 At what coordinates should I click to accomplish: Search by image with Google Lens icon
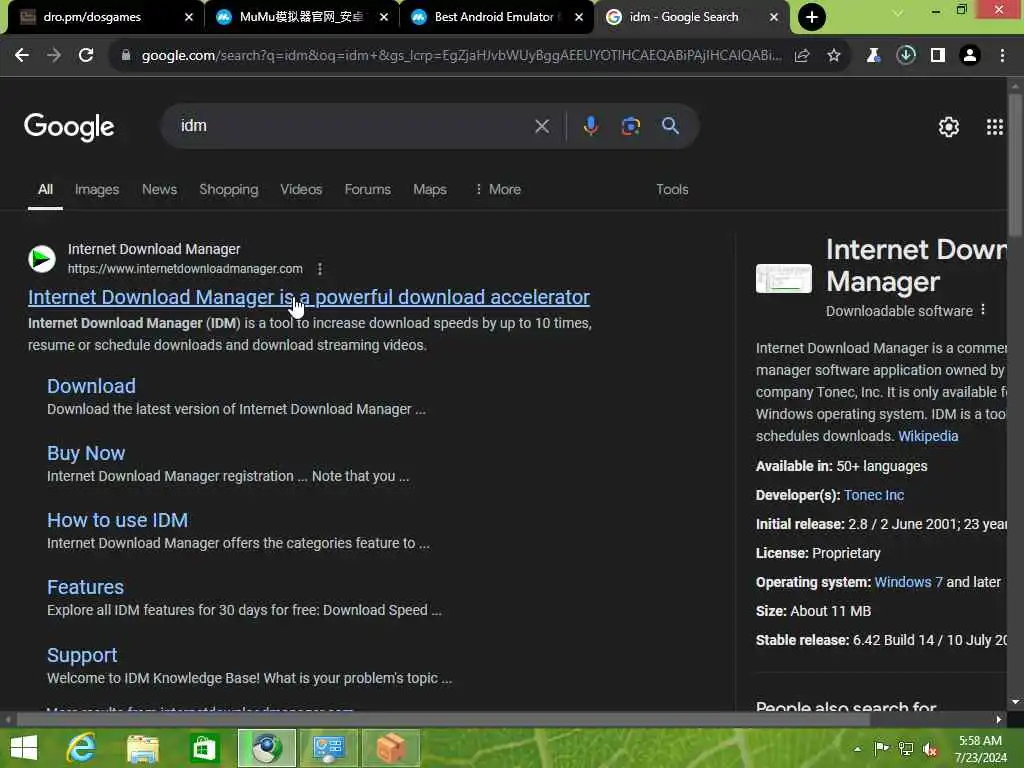[630, 126]
